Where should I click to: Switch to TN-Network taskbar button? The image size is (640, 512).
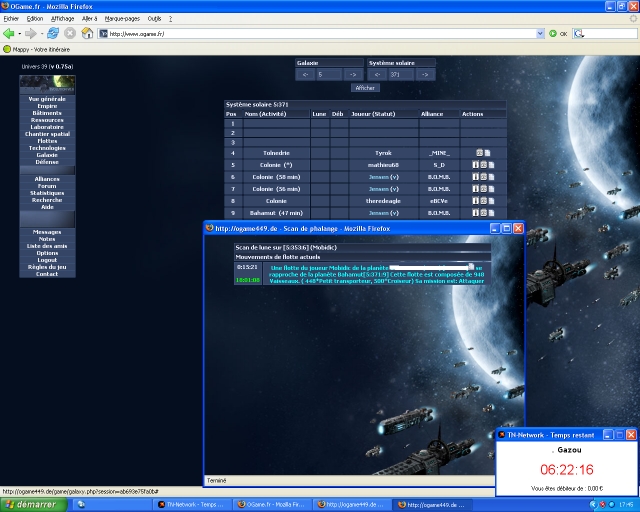192,505
